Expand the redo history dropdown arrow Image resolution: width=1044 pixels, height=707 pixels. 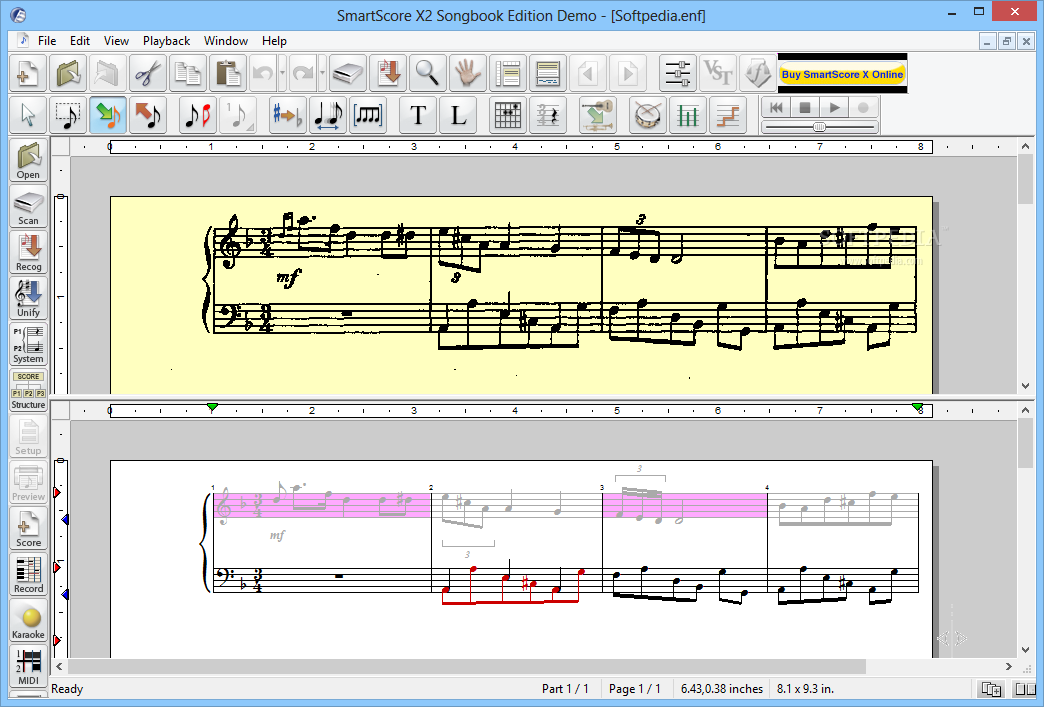tap(322, 73)
